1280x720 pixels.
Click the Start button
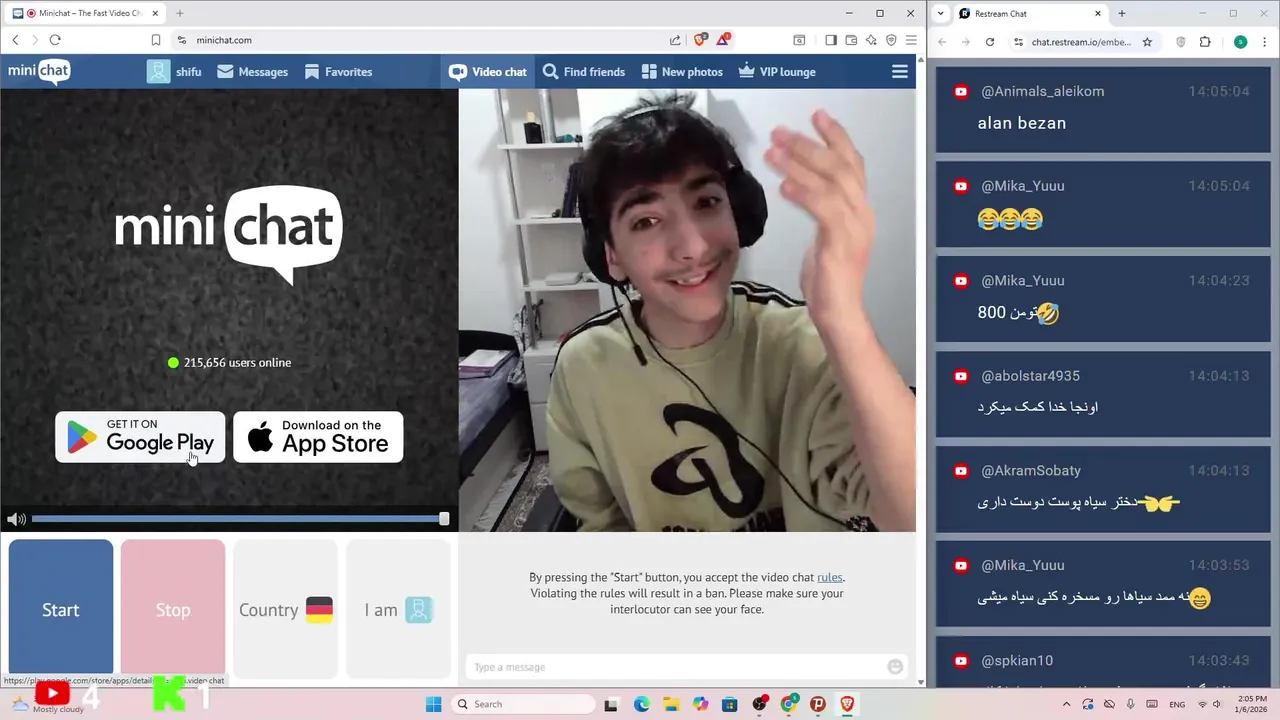(61, 609)
